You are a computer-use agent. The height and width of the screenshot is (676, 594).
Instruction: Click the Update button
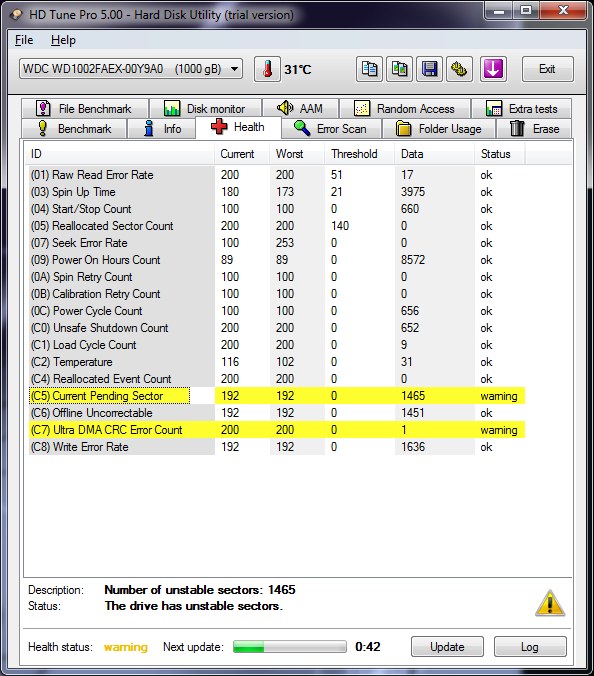click(447, 646)
